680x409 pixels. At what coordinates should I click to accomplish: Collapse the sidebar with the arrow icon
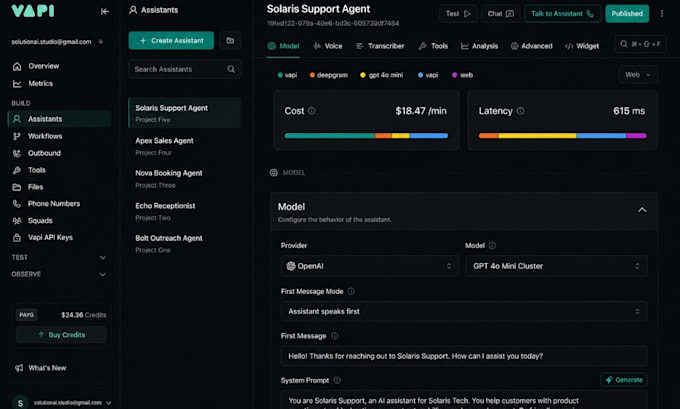(x=105, y=11)
